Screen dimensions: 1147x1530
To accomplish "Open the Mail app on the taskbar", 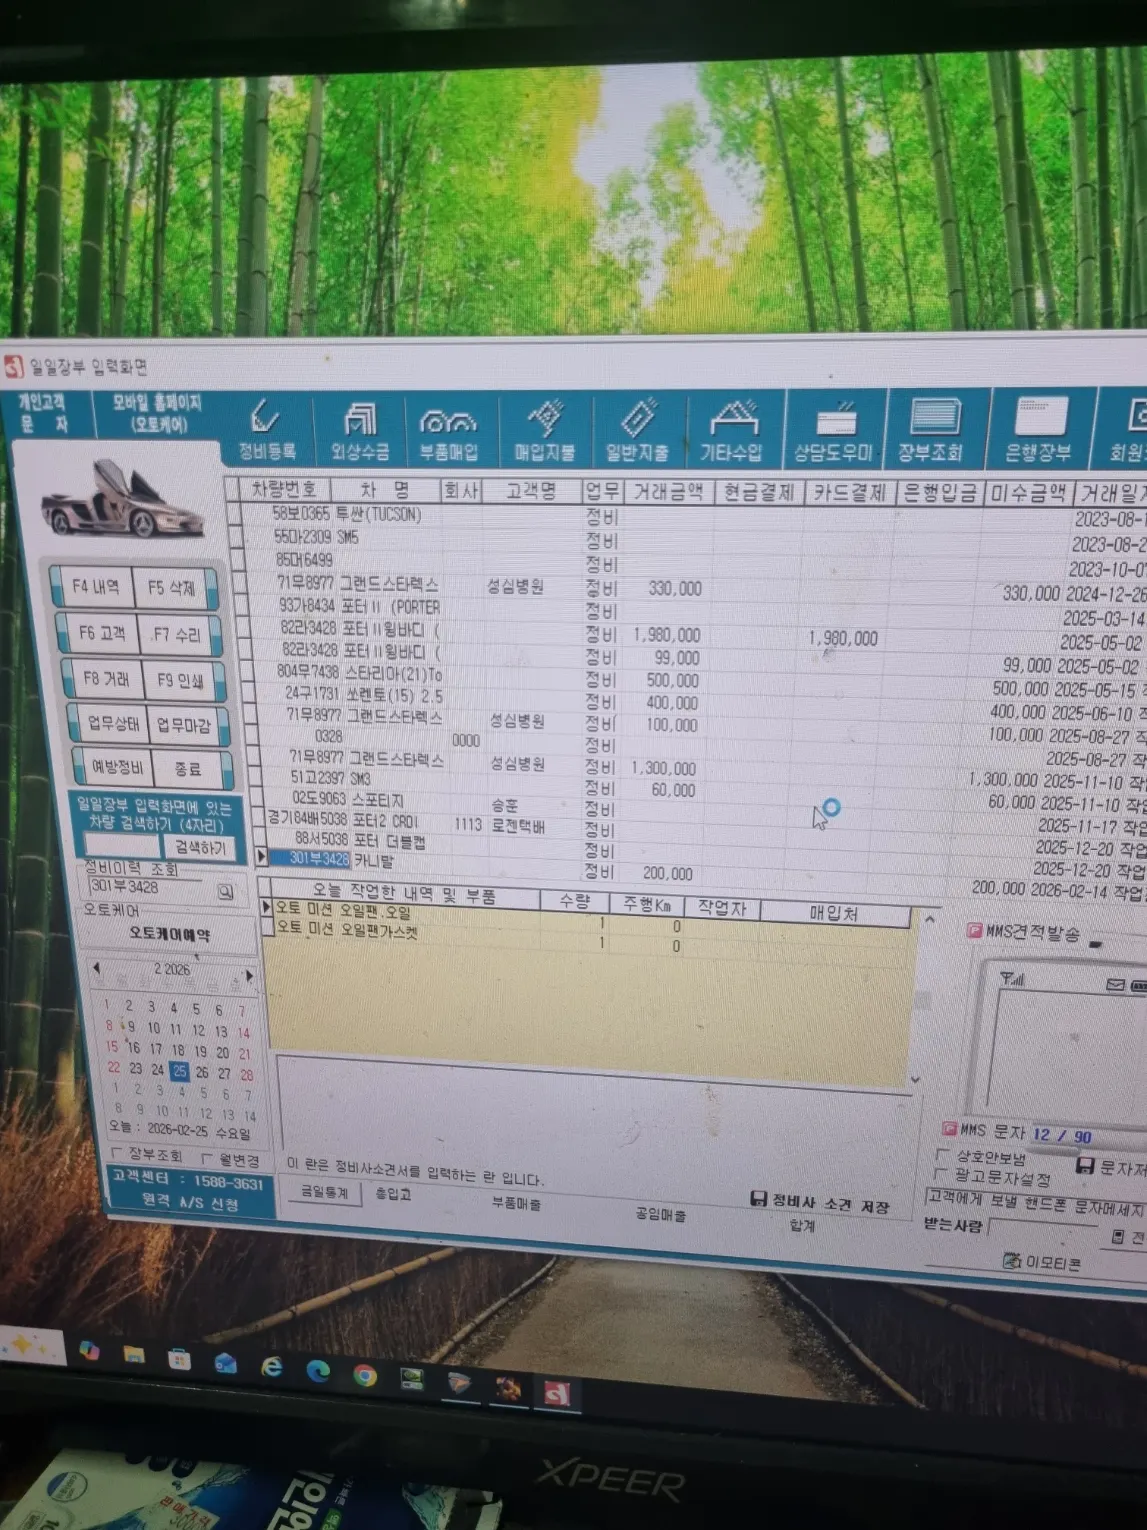I will pyautogui.click(x=226, y=1363).
